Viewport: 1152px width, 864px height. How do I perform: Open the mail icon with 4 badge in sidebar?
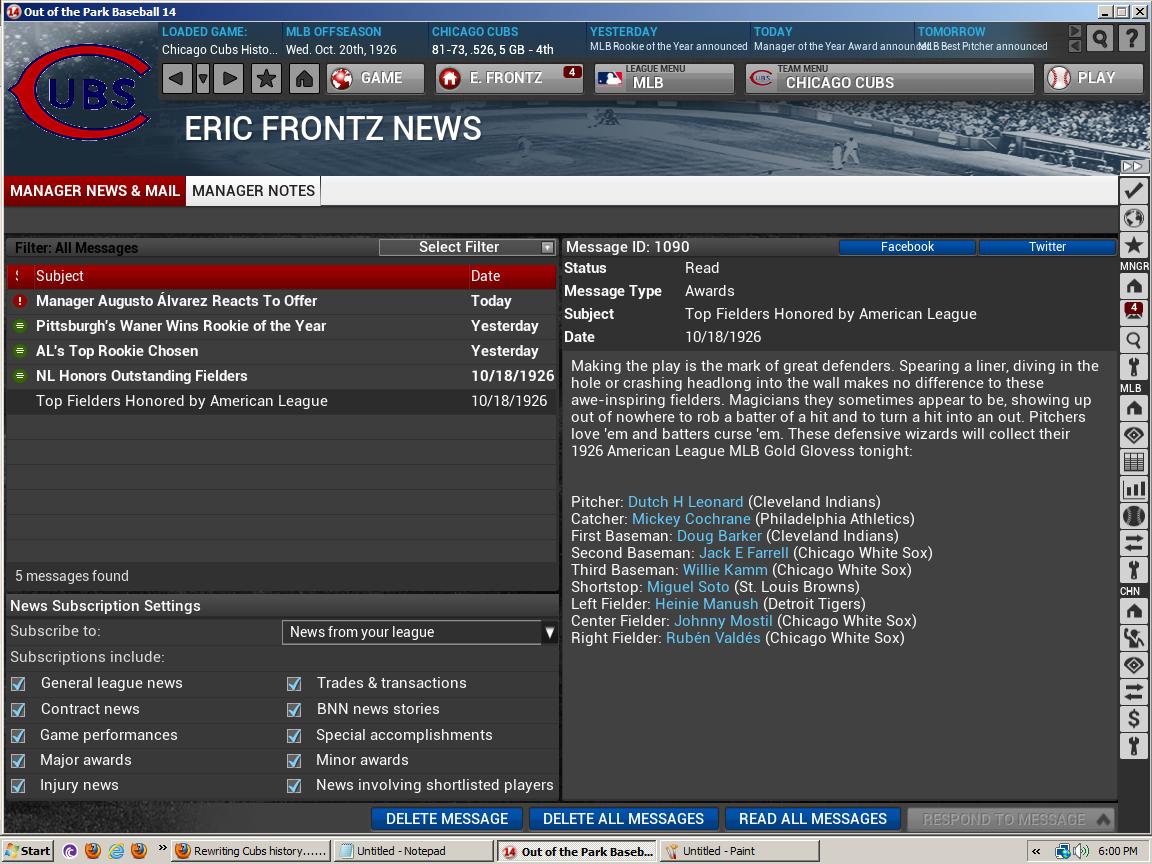pos(1134,312)
